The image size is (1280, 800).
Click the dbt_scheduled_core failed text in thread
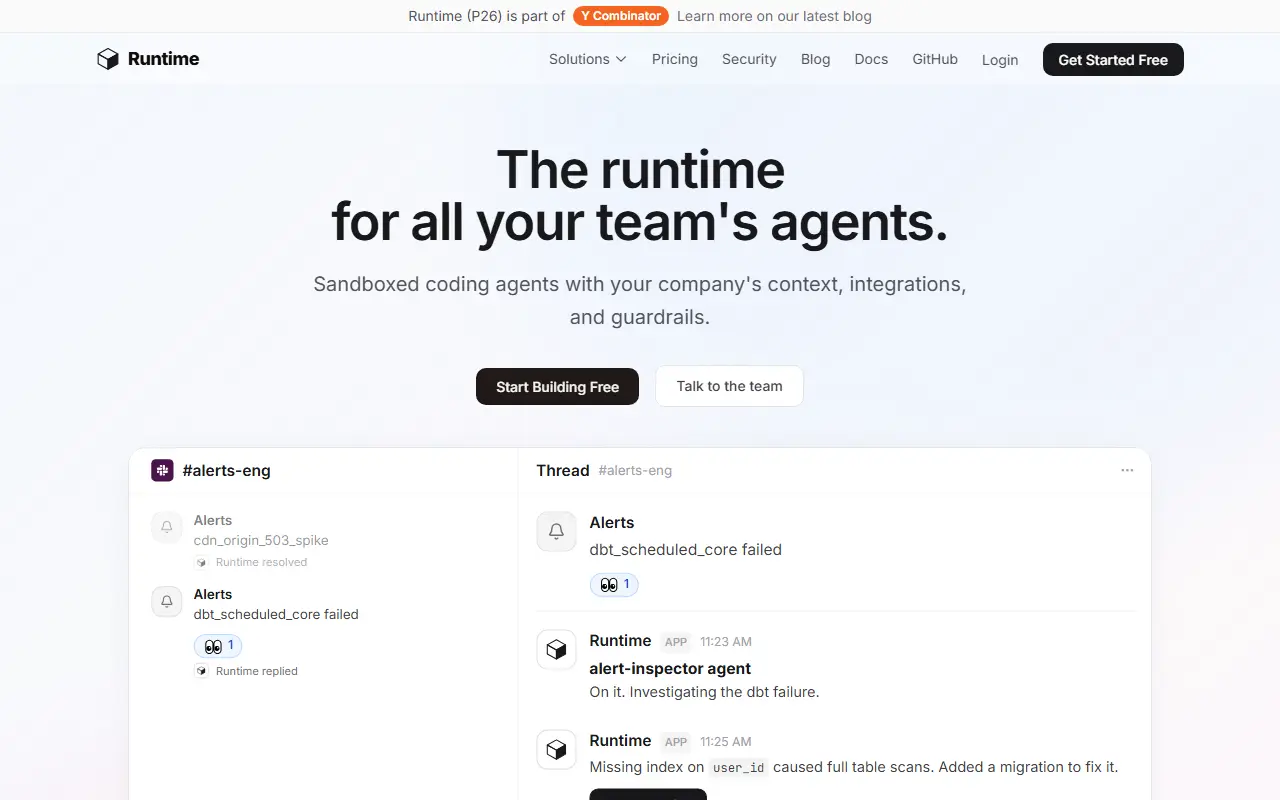(686, 549)
